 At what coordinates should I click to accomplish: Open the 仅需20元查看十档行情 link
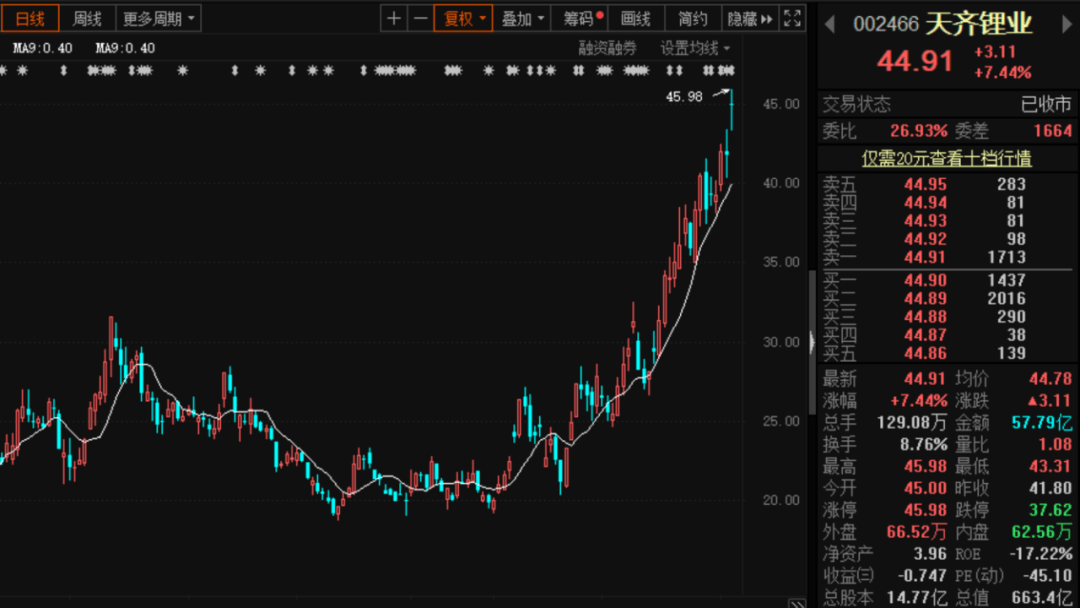tap(946, 158)
